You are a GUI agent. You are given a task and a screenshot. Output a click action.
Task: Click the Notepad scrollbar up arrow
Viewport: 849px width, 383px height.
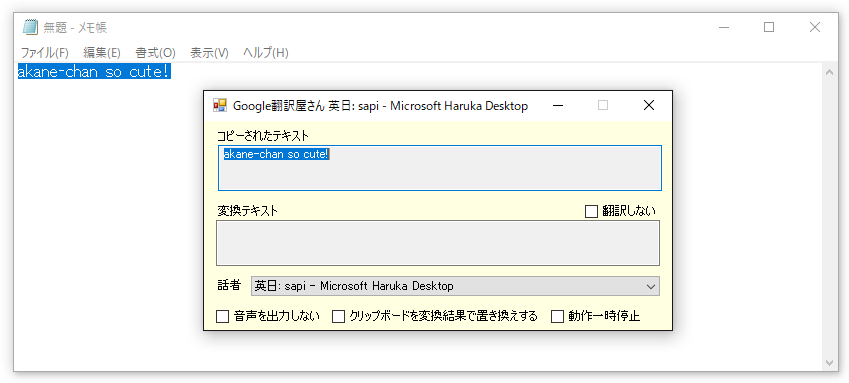click(829, 73)
